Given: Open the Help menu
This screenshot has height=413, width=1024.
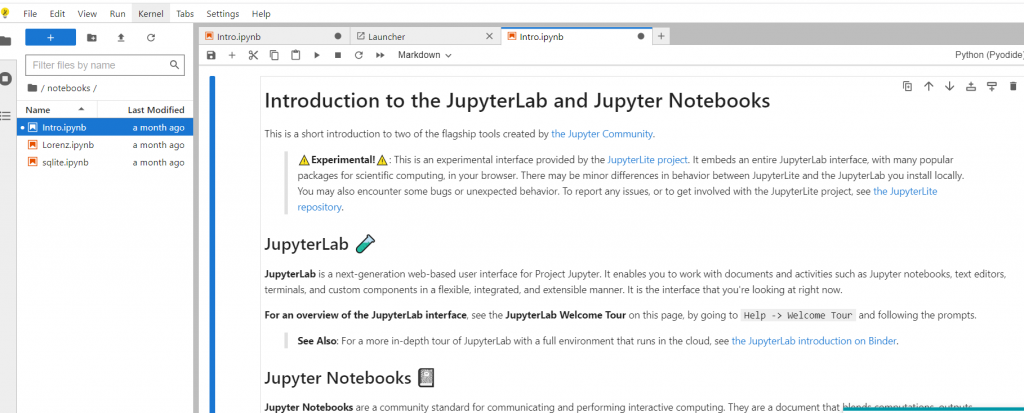Looking at the screenshot, I should tap(261, 14).
